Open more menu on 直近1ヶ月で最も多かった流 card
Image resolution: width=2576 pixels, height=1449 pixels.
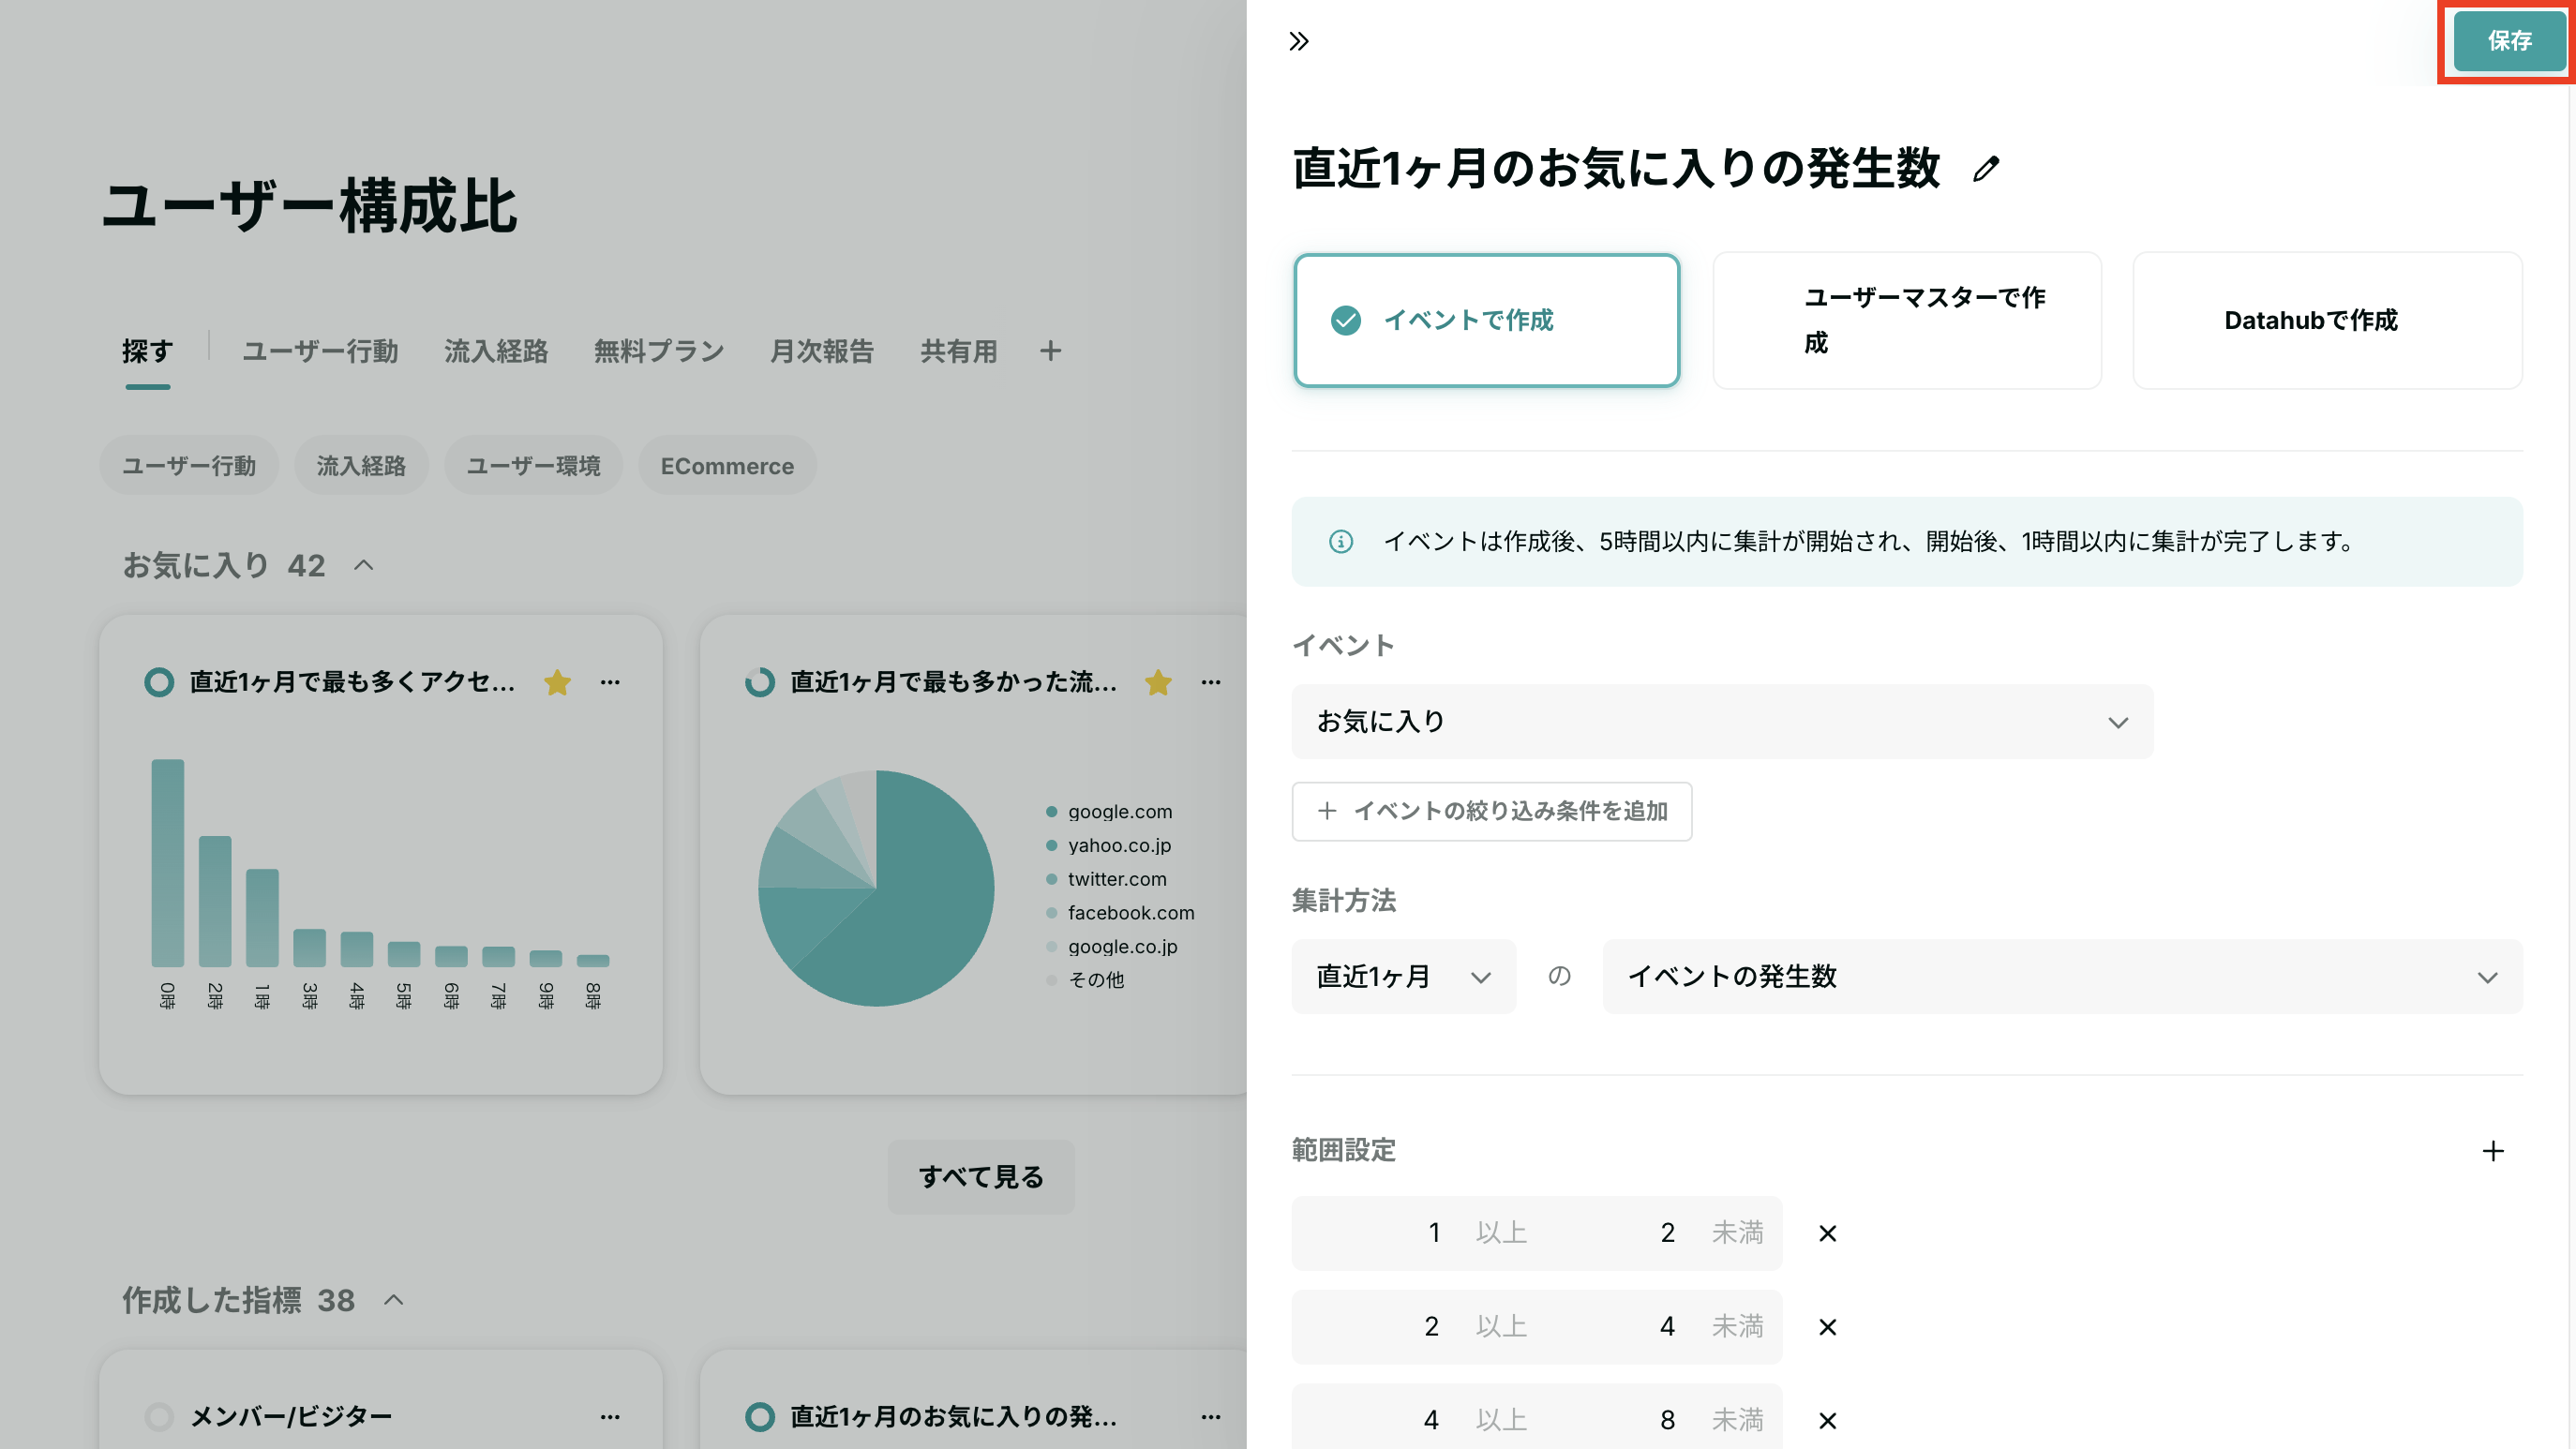pyautogui.click(x=1211, y=683)
